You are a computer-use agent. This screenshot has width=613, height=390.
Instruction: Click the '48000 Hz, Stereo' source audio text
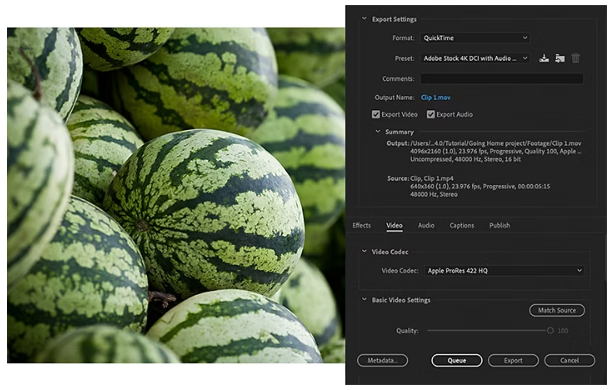click(434, 194)
